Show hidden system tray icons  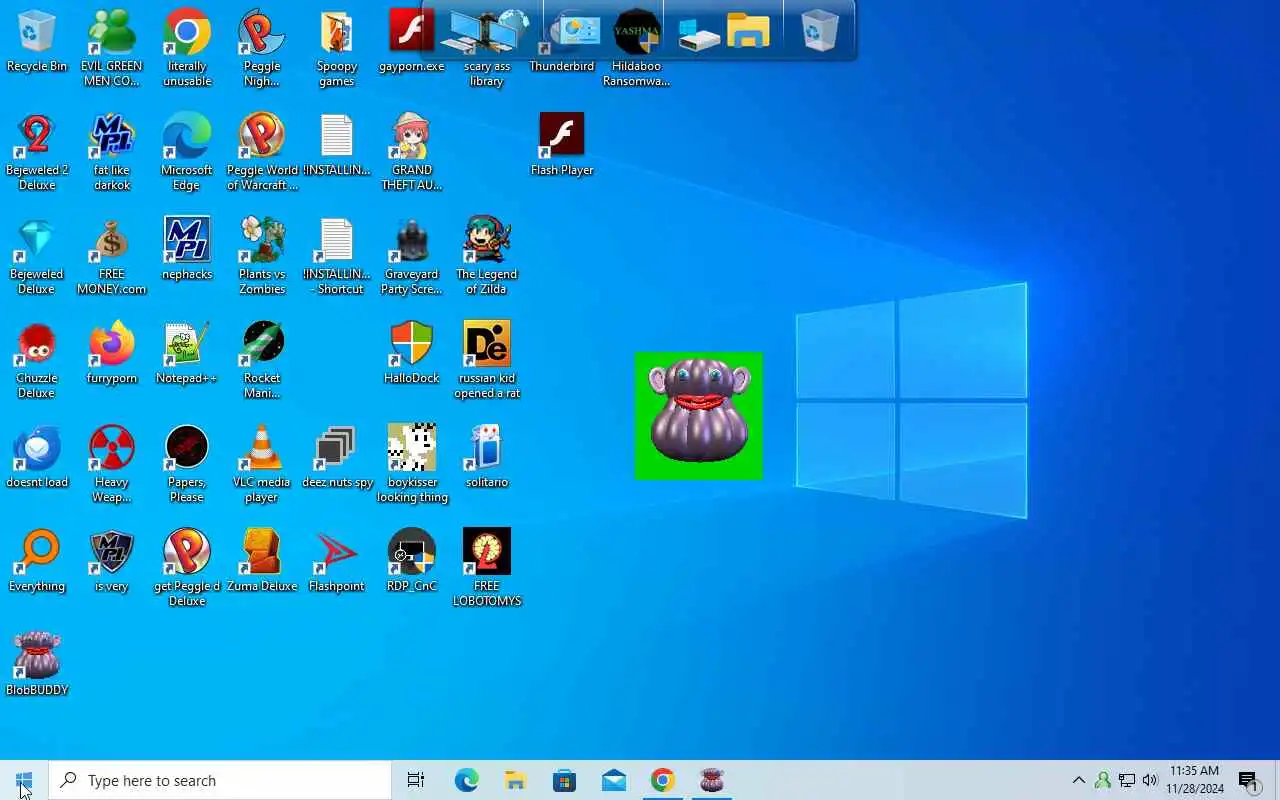pos(1078,780)
